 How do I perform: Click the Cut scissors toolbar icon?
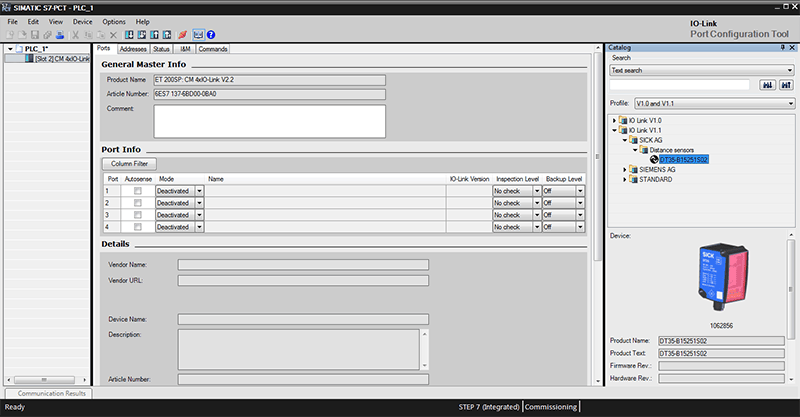(x=75, y=35)
